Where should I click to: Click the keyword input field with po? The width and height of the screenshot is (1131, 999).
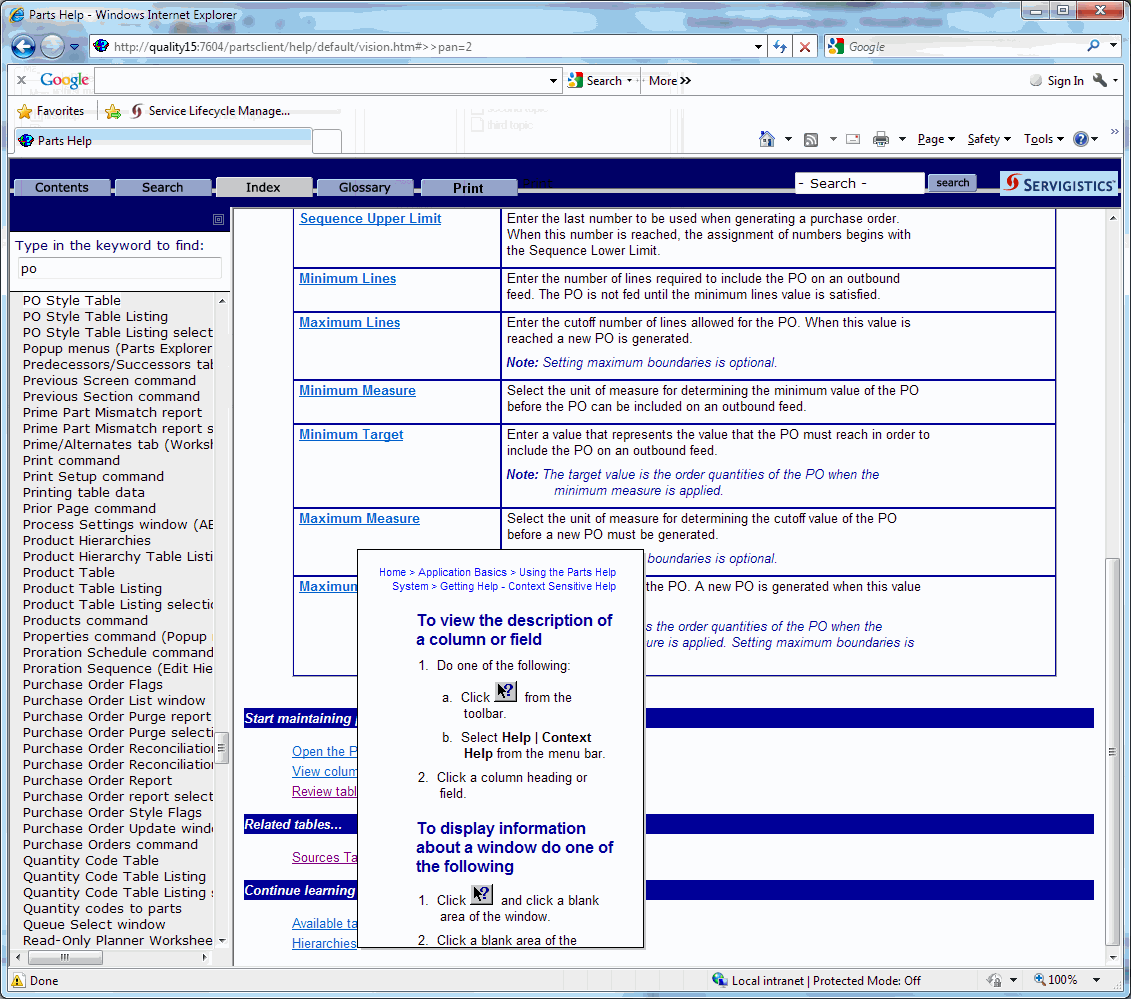[119, 268]
